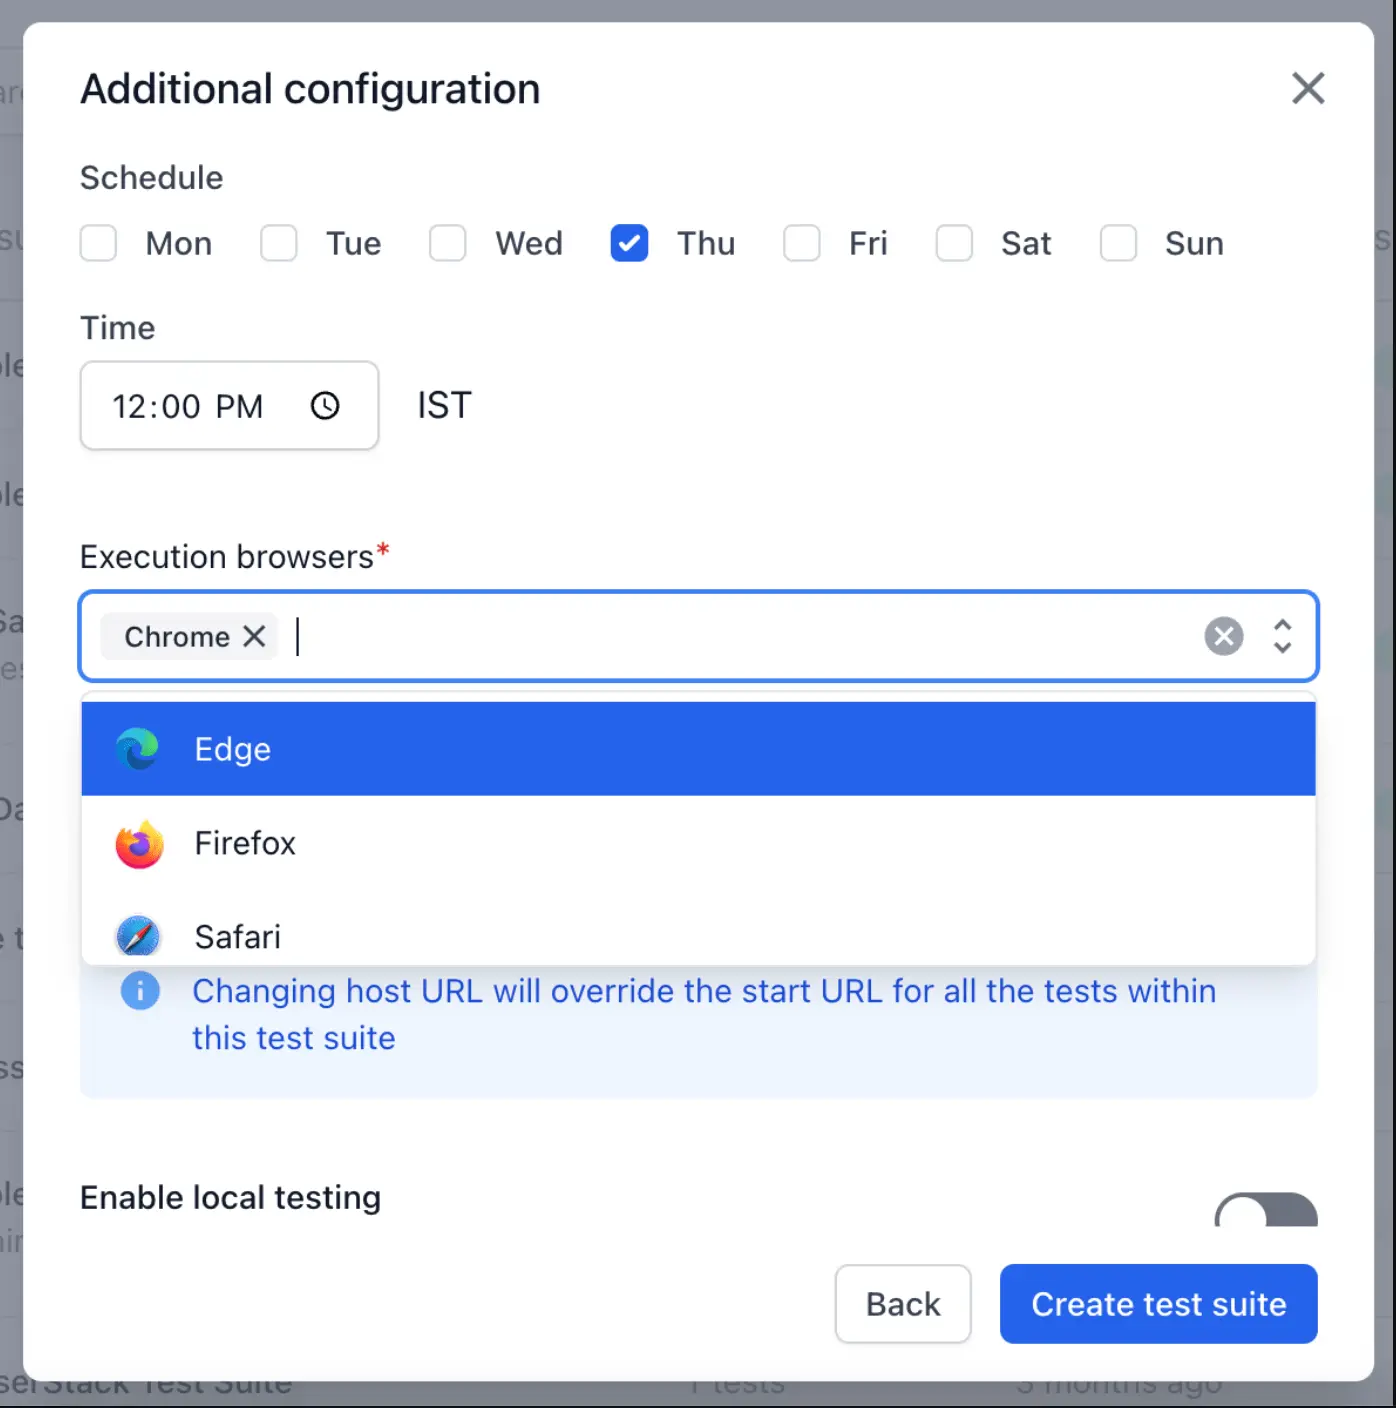Toggle the execution browsers dropdown arrows
The width and height of the screenshot is (1396, 1408).
point(1282,636)
